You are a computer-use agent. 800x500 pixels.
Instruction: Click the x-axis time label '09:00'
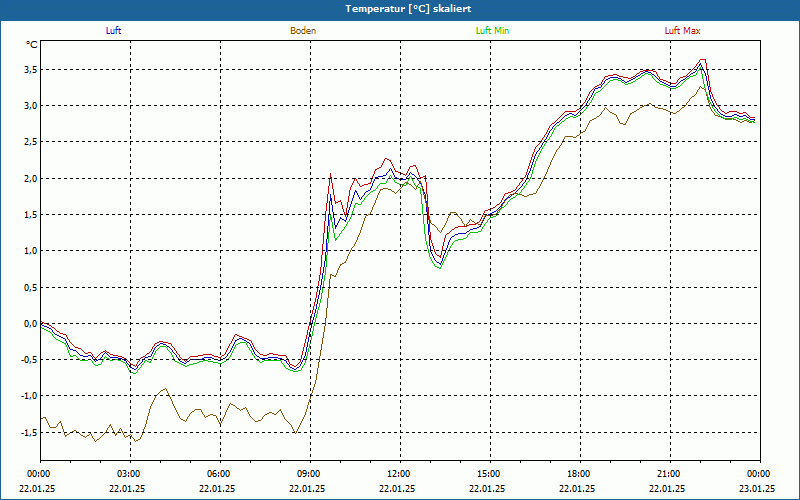point(311,474)
